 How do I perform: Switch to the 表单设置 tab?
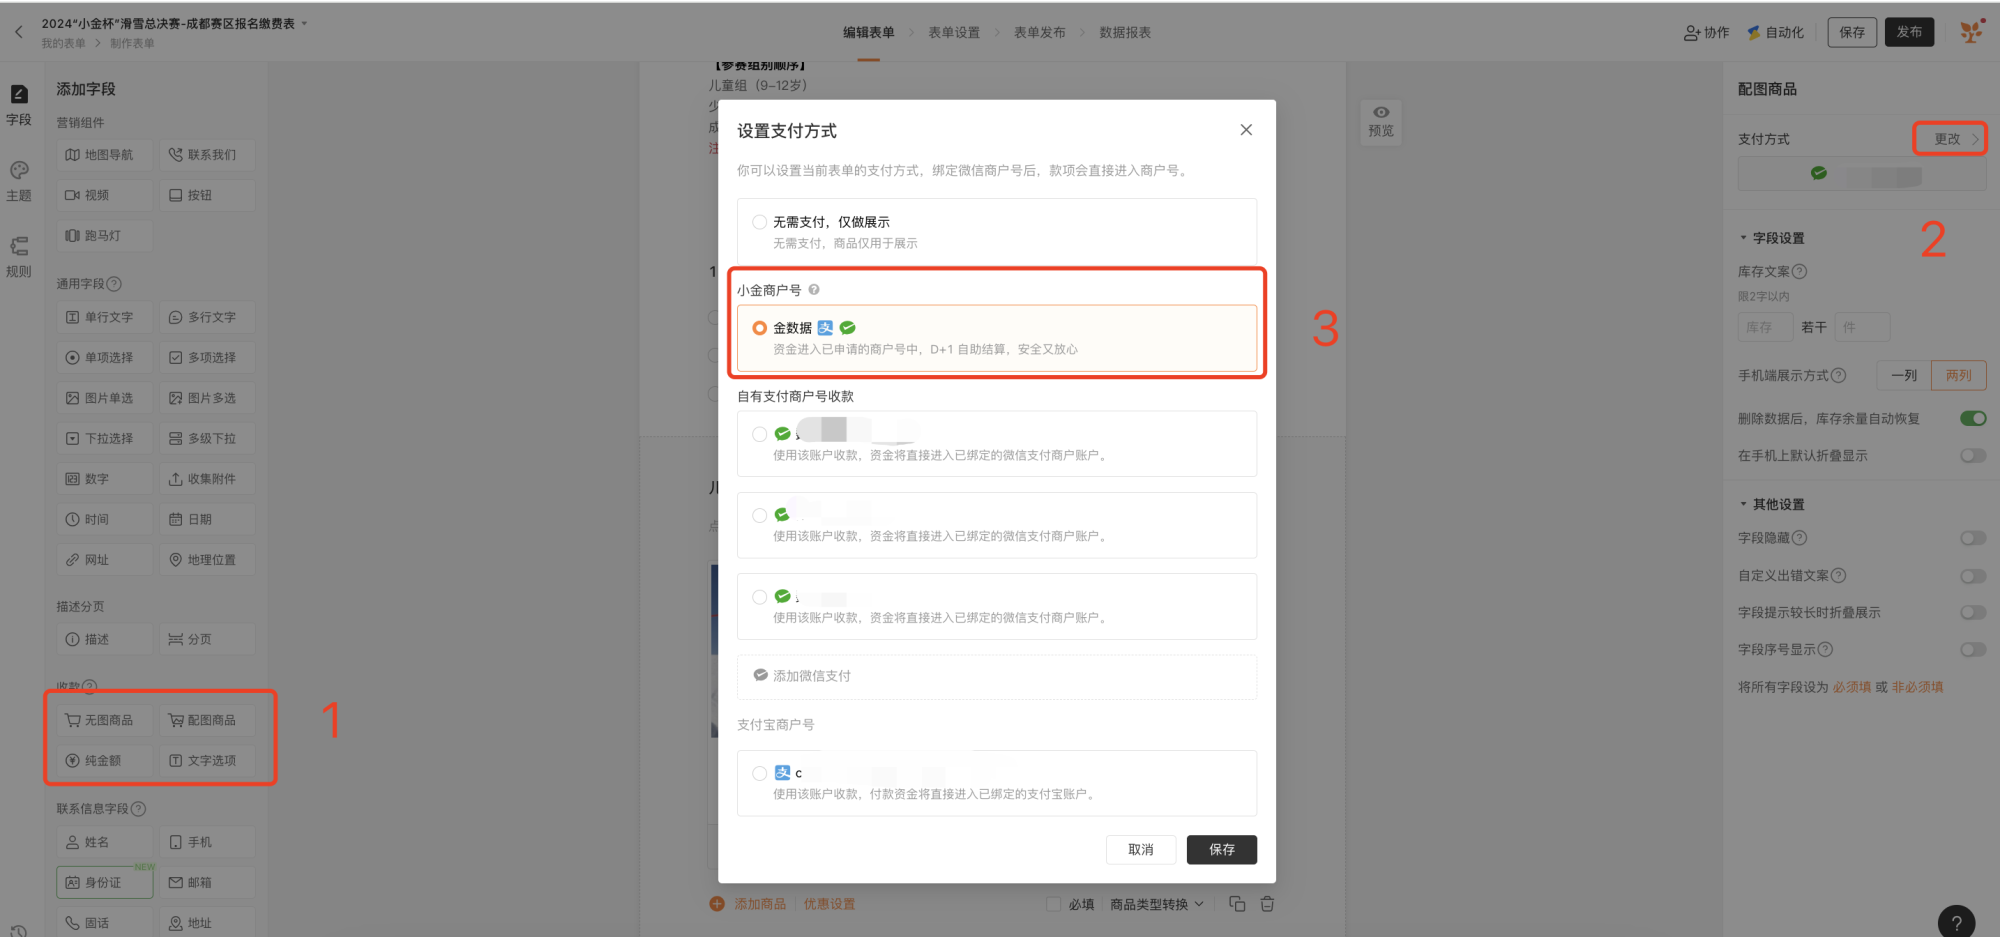point(954,32)
